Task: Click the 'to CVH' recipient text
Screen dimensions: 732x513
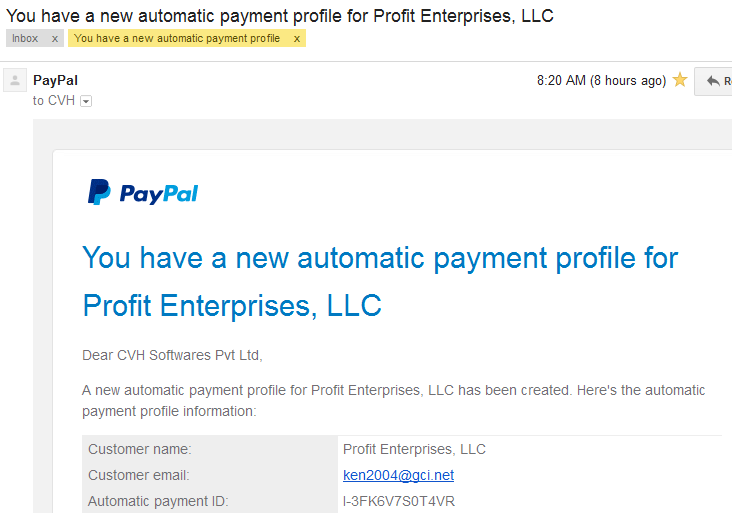Action: [x=54, y=100]
